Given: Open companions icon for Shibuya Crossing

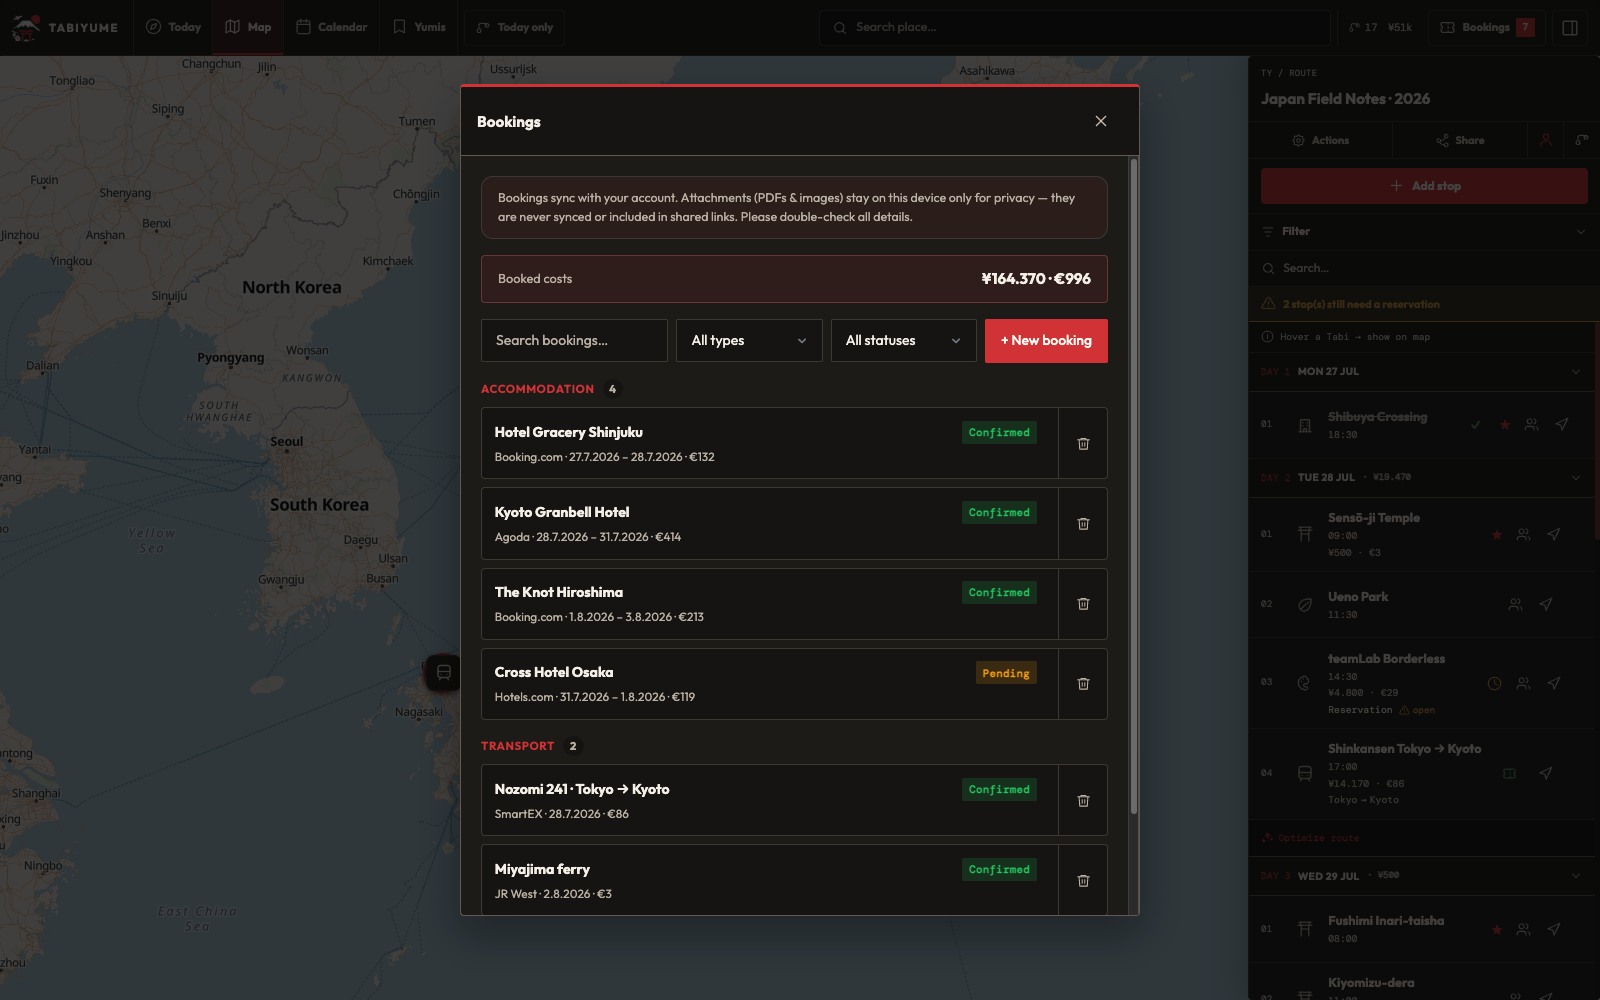Looking at the screenshot, I should (x=1531, y=424).
